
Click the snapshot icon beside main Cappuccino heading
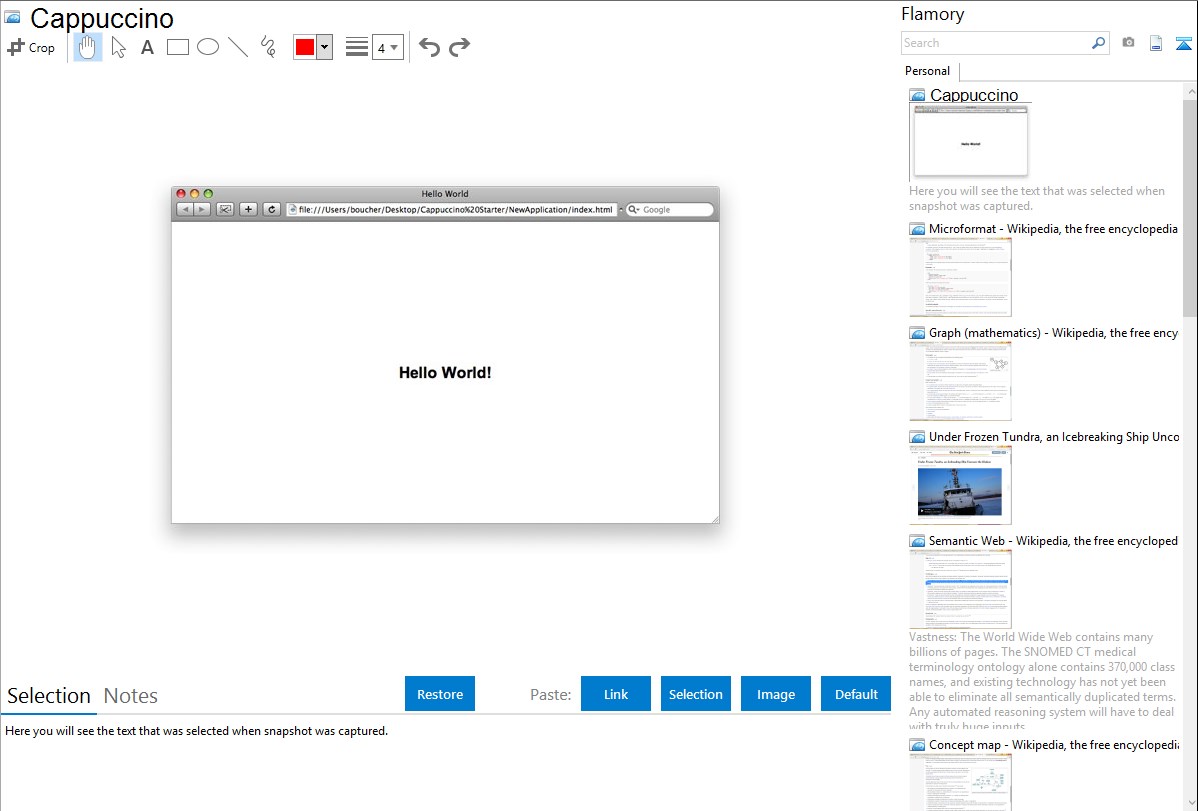[13, 17]
